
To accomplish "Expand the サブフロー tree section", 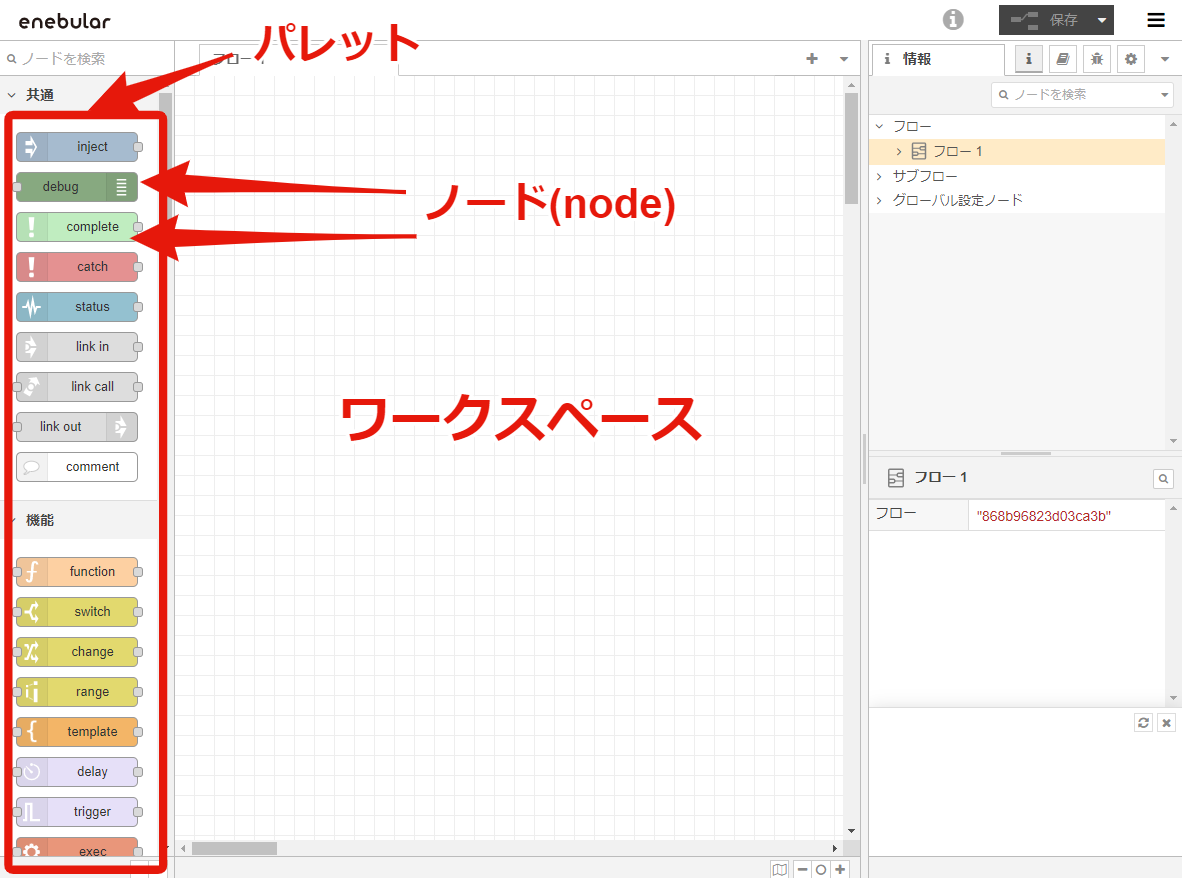I will 879,176.
